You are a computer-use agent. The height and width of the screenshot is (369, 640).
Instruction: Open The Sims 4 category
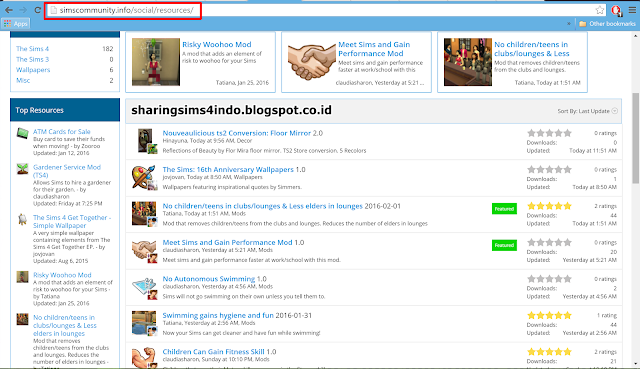click(32, 49)
